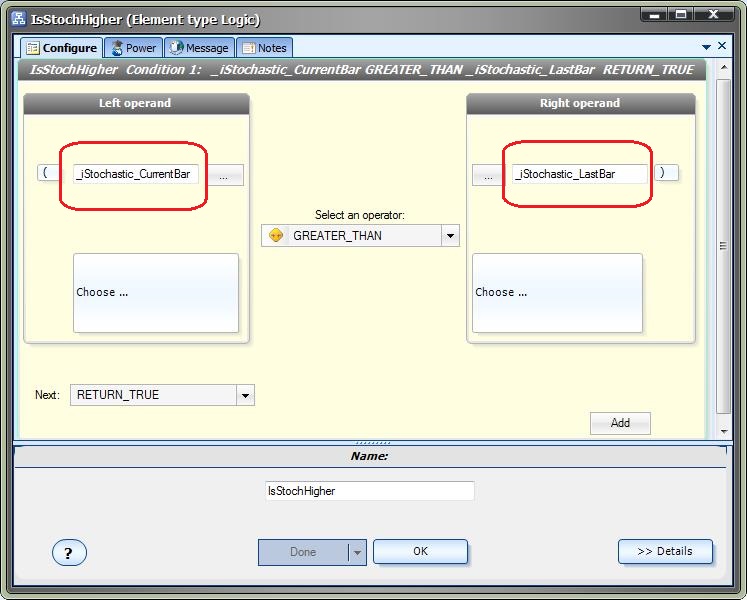Viewport: 747px width, 600px height.
Task: Click the >> Details button
Action: click(x=665, y=551)
